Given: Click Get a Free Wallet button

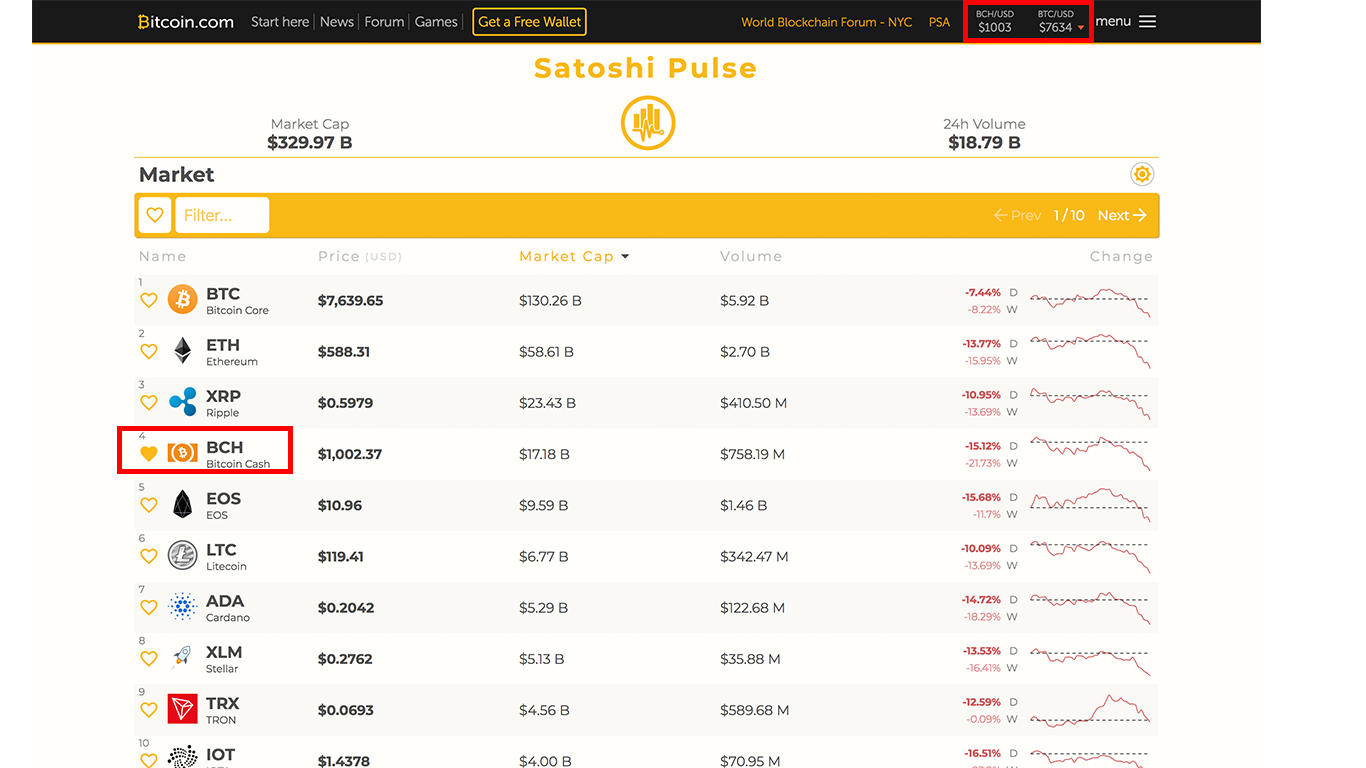Looking at the screenshot, I should [529, 22].
